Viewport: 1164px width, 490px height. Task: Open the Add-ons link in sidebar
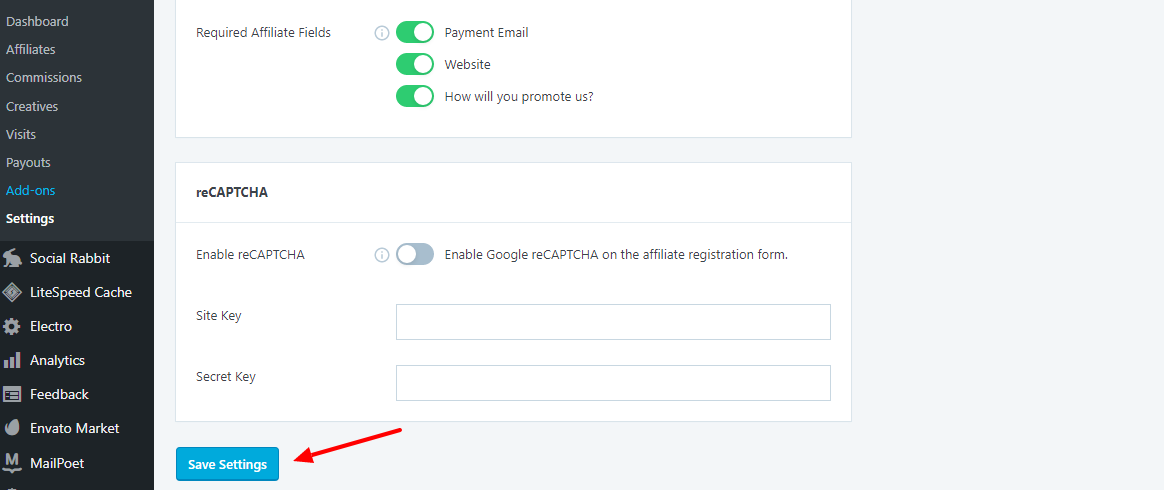[x=29, y=190]
